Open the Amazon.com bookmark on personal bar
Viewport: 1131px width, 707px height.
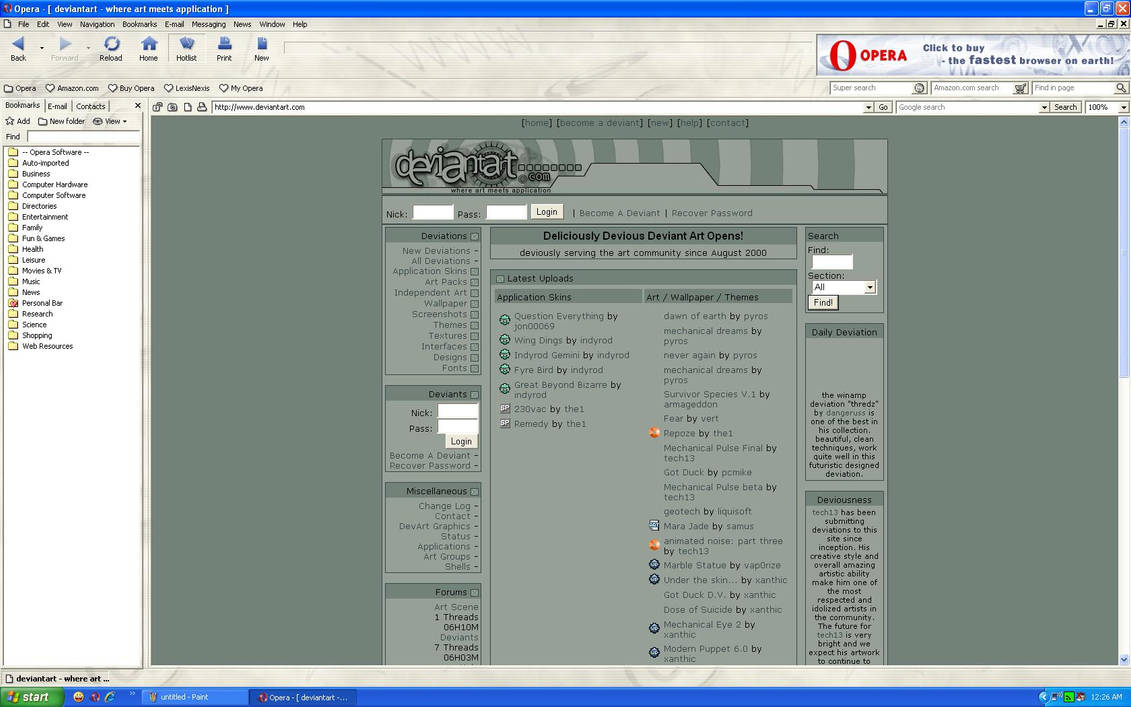tap(72, 88)
